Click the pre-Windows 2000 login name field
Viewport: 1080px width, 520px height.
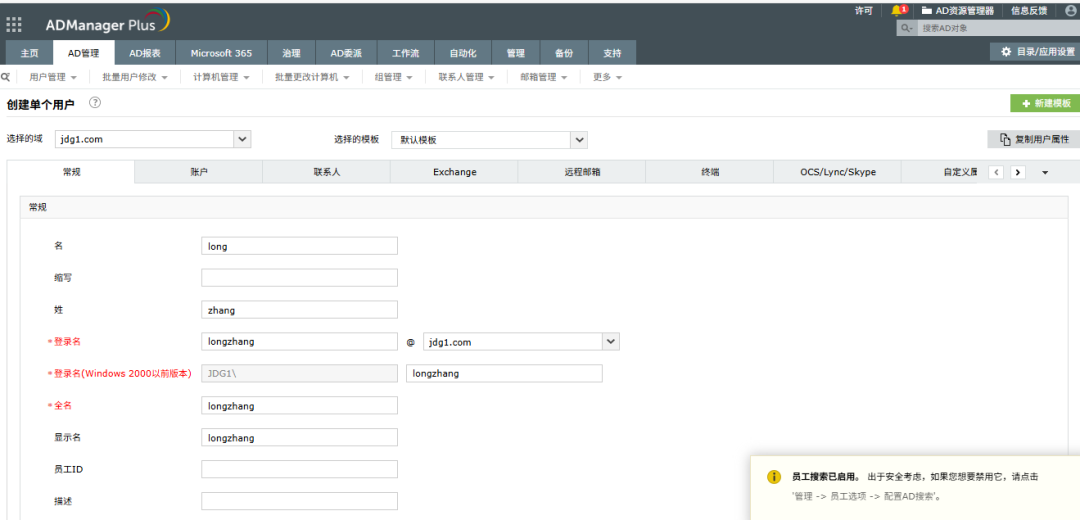click(x=504, y=373)
